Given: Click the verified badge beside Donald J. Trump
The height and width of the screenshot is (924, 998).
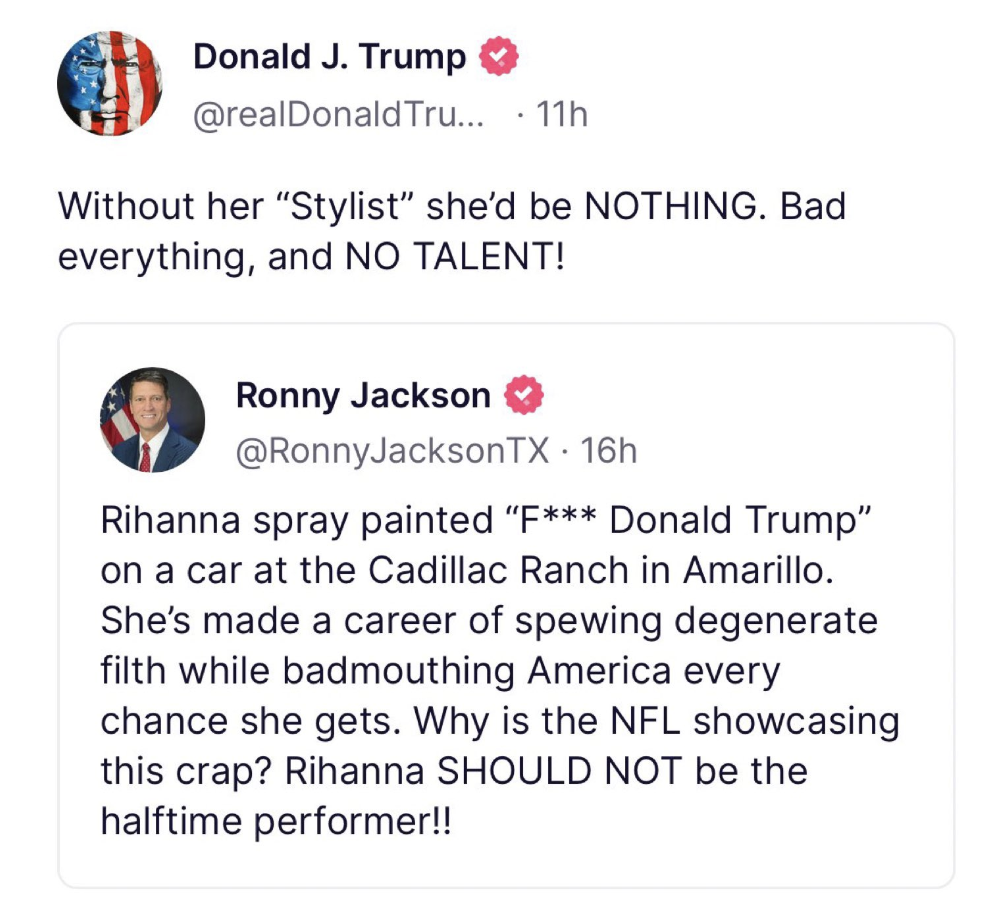Looking at the screenshot, I should [500, 58].
